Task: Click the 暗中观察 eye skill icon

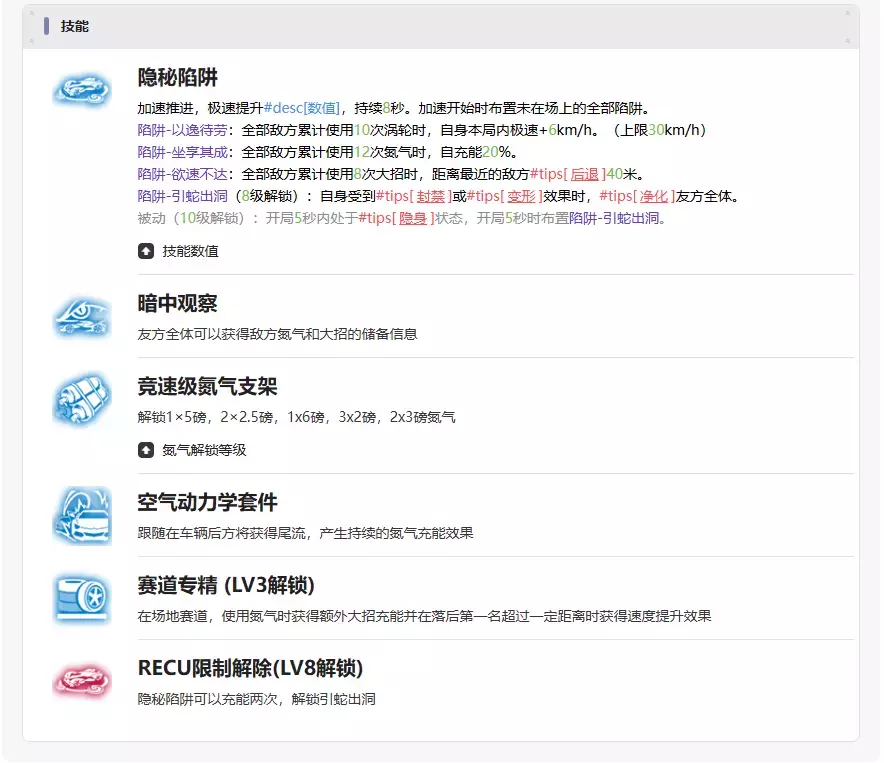Action: click(x=82, y=316)
